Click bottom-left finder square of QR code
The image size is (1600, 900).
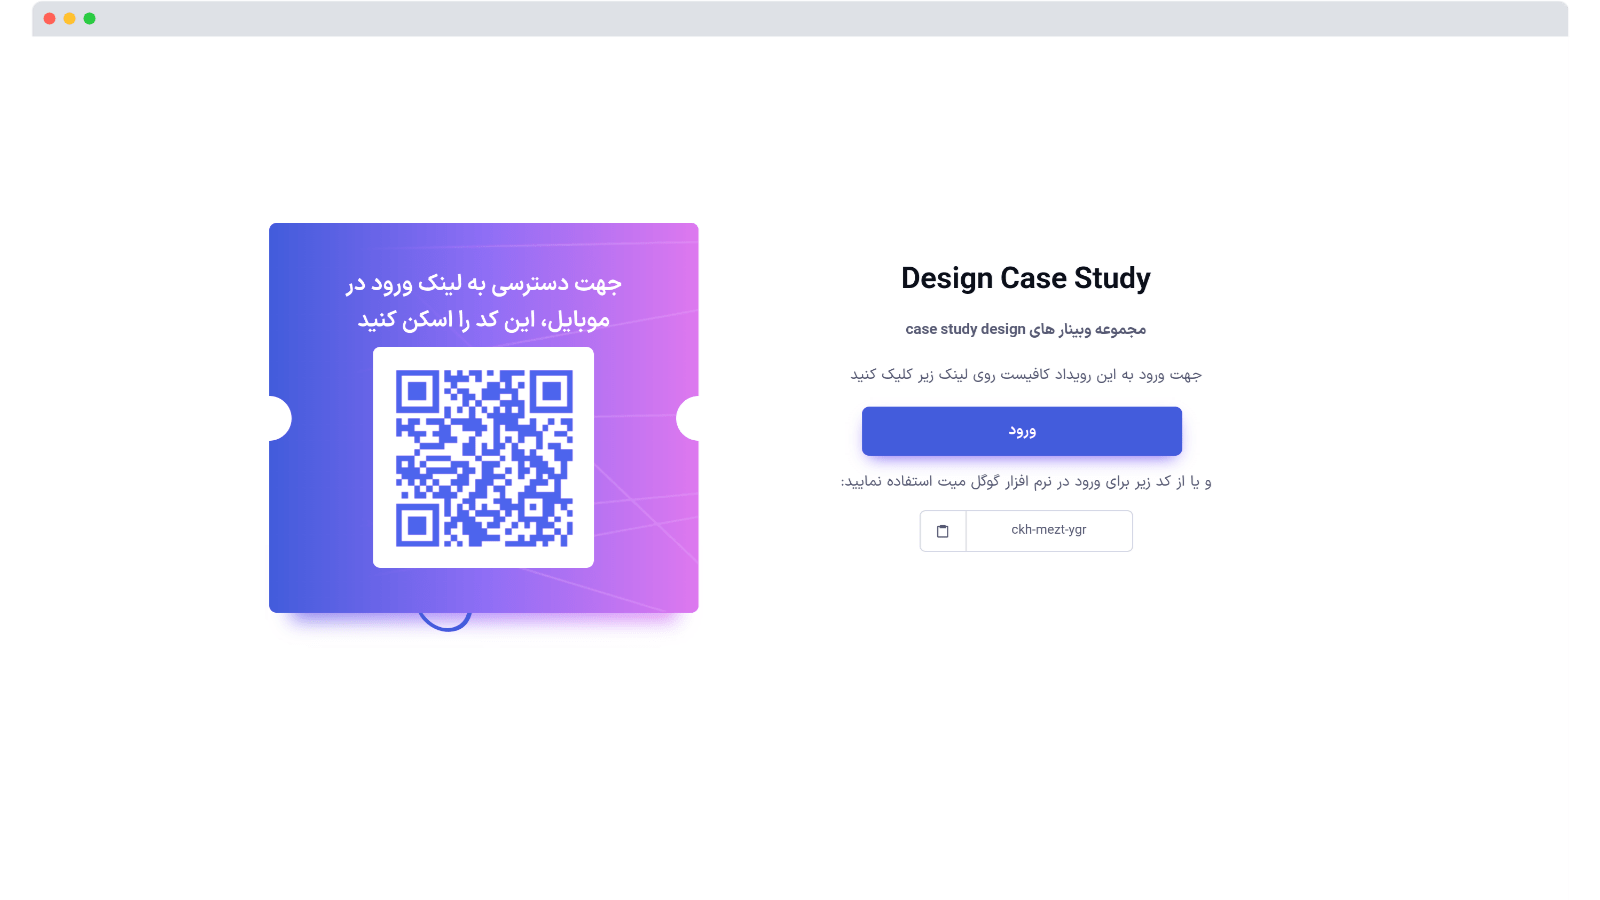tap(417, 525)
